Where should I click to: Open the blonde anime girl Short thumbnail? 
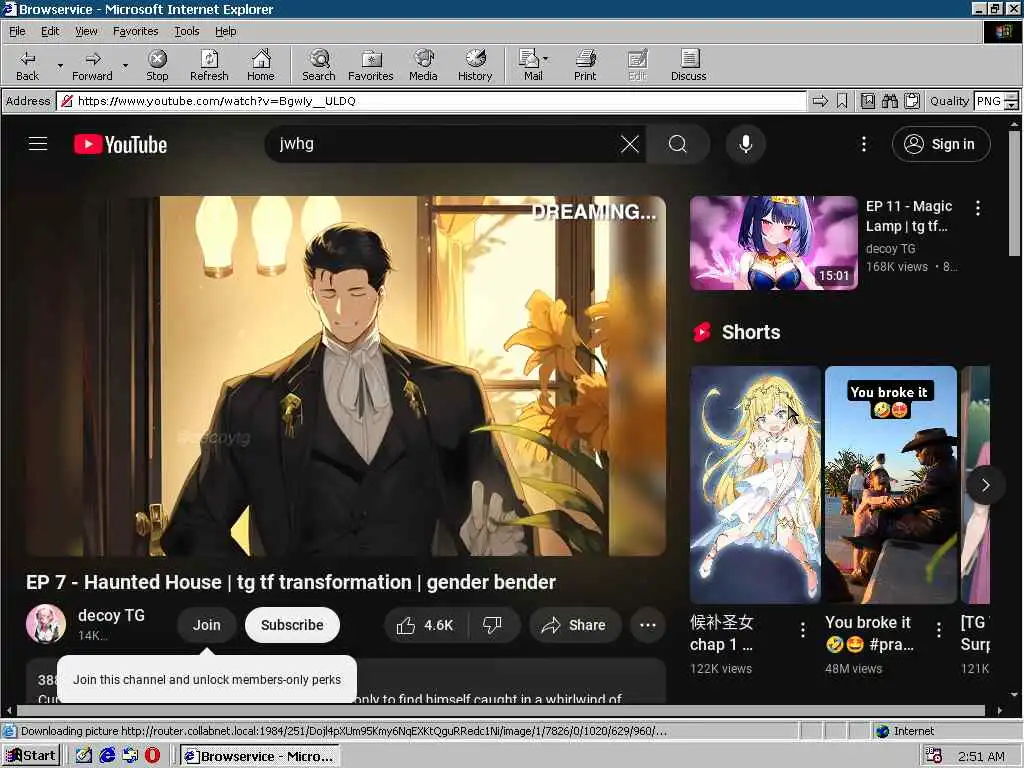click(756, 485)
